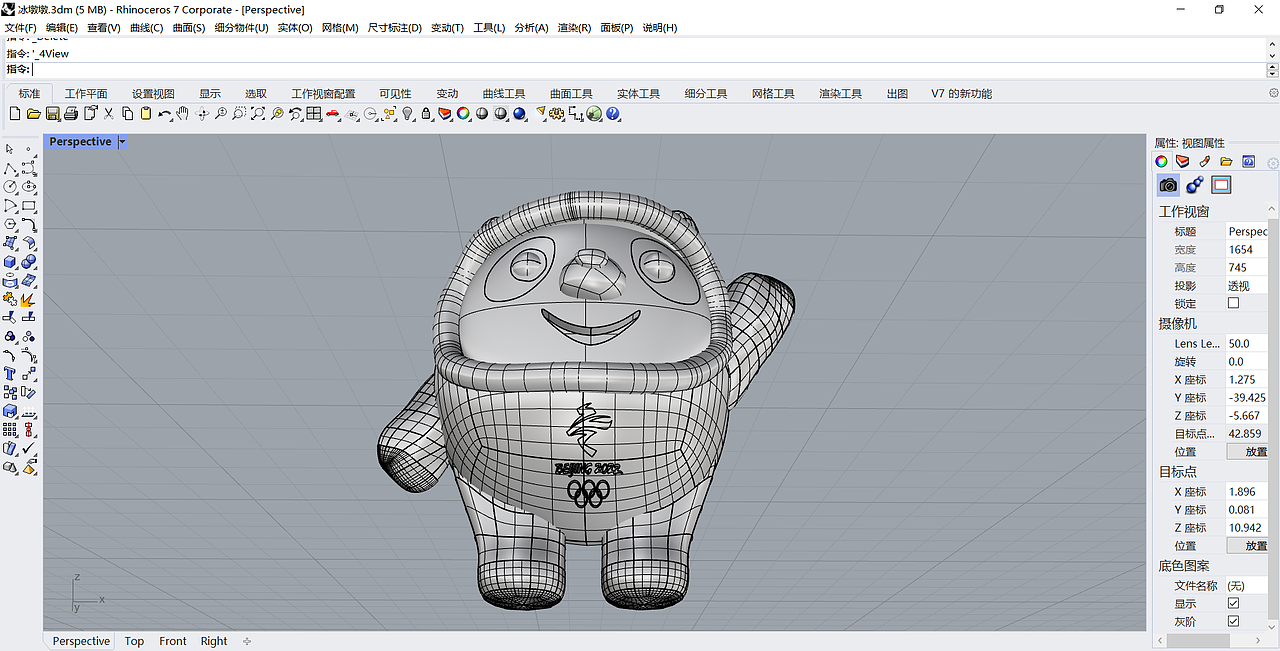
Task: Select the Pan hand tool
Action: tap(183, 114)
